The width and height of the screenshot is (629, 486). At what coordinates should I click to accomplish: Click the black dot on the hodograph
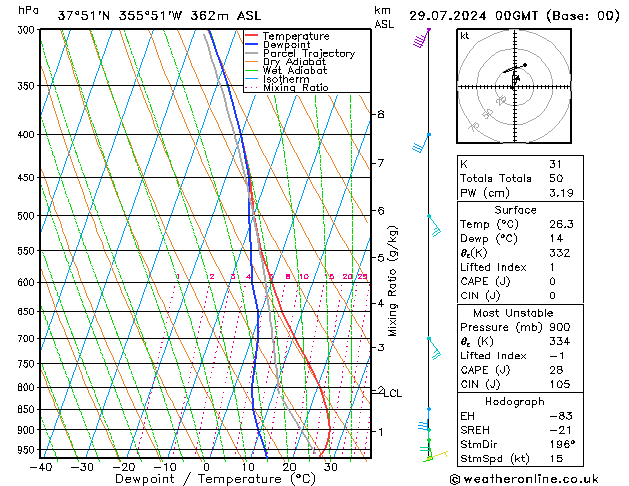pos(525,65)
